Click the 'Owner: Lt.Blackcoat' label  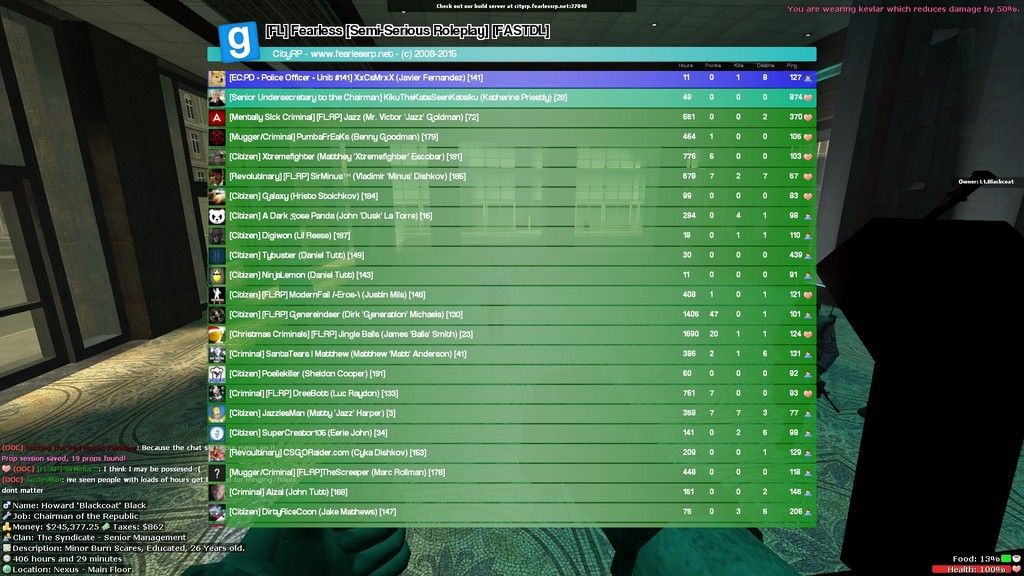pyautogui.click(x=986, y=182)
